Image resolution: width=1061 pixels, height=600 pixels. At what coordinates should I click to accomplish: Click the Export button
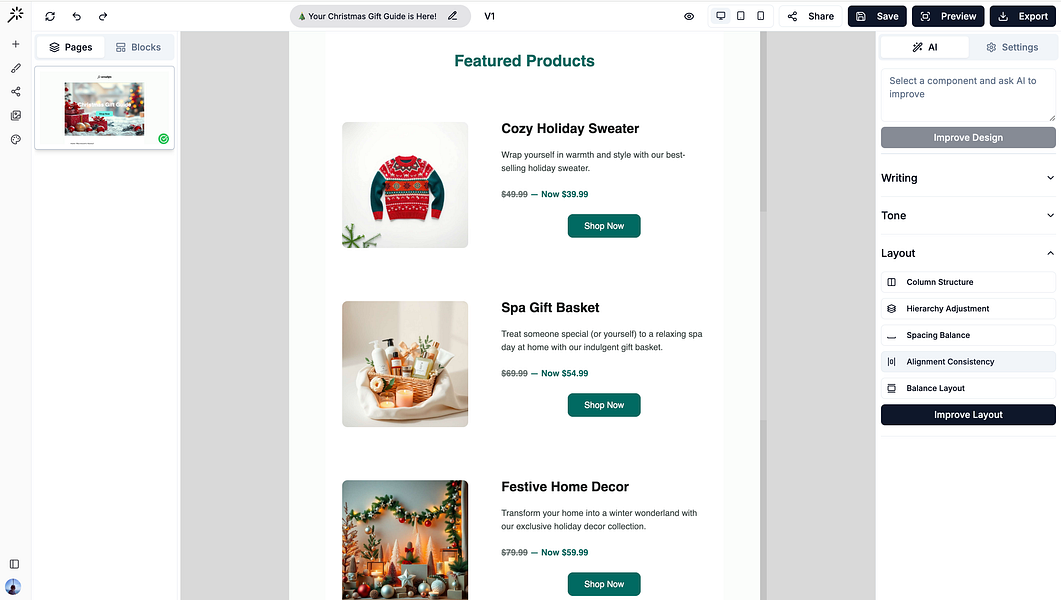click(1024, 16)
